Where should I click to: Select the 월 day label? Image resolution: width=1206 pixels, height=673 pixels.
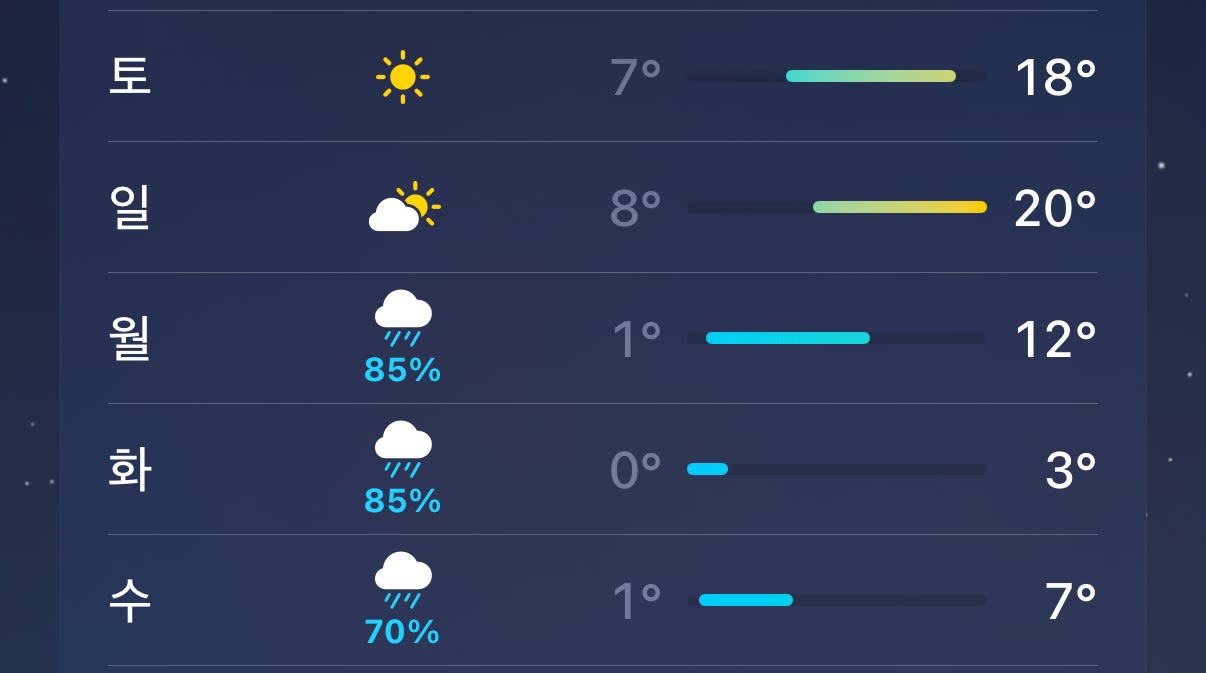point(130,339)
